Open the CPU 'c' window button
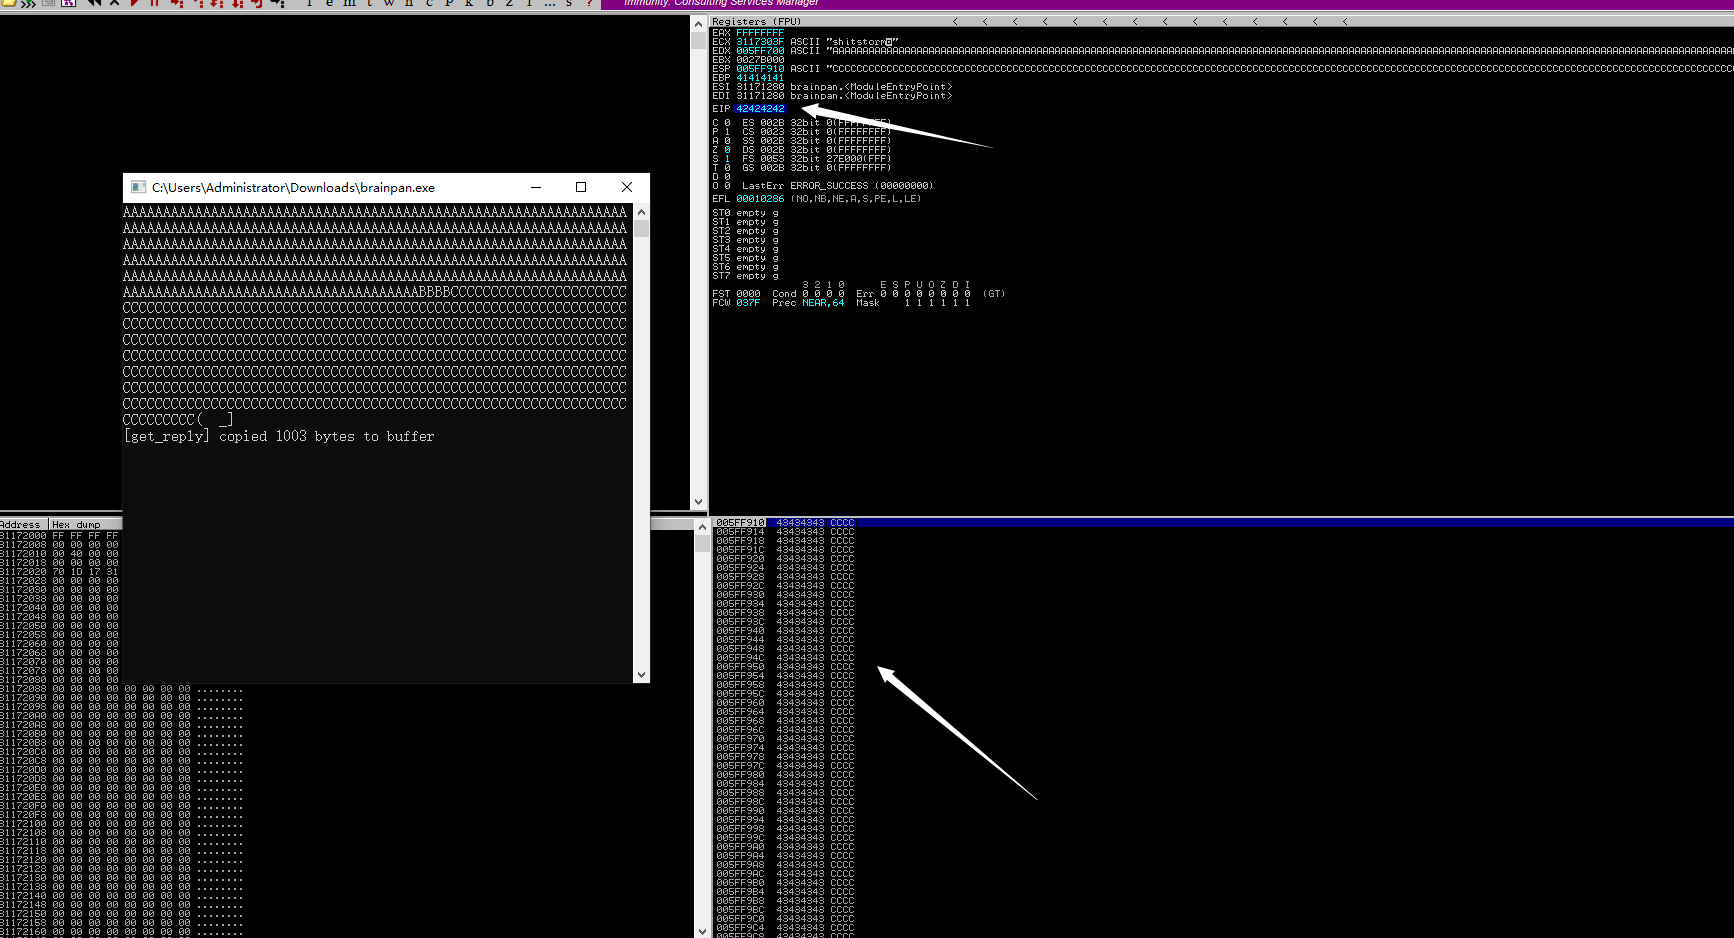Viewport: 1734px width, 938px height. [x=429, y=3]
